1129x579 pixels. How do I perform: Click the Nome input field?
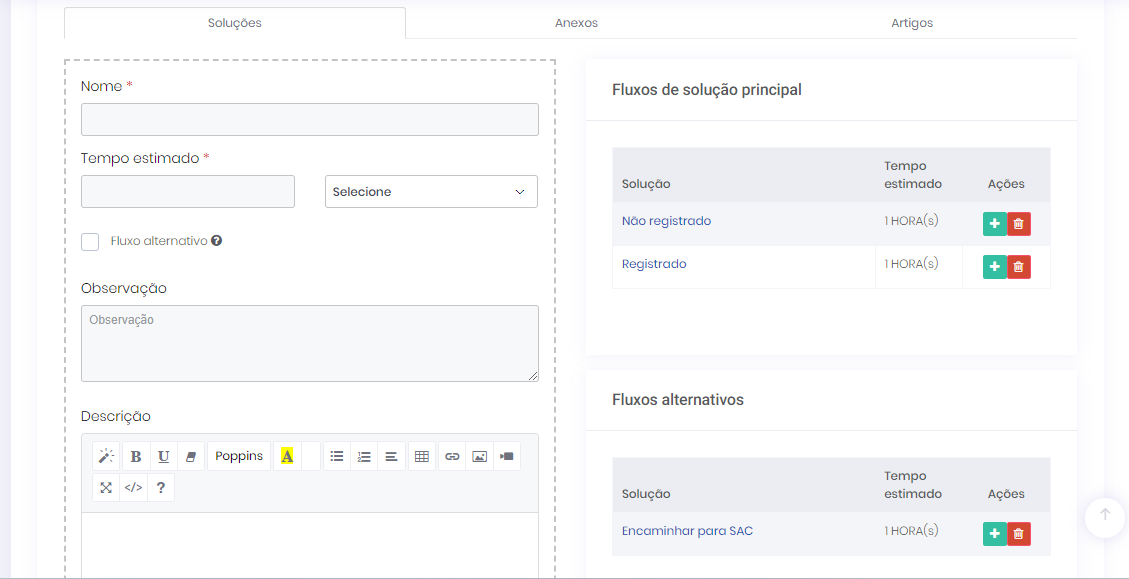click(310, 120)
